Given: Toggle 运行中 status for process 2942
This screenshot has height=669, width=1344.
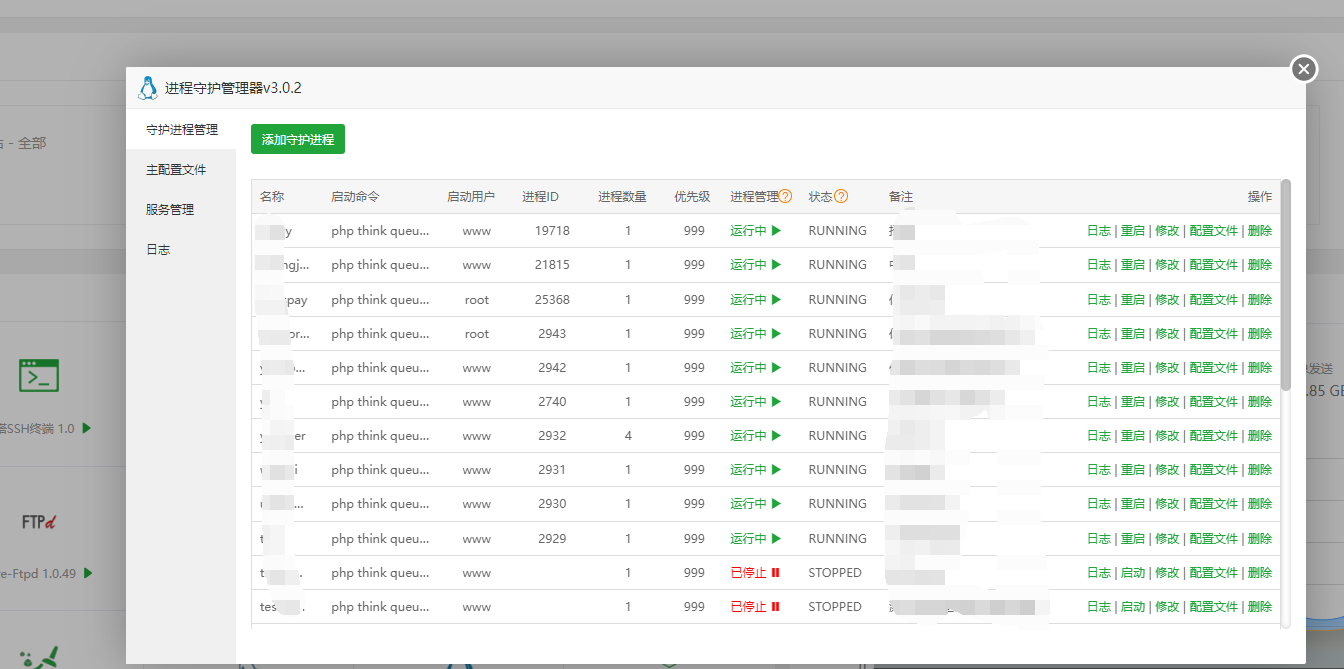Looking at the screenshot, I should [x=755, y=368].
